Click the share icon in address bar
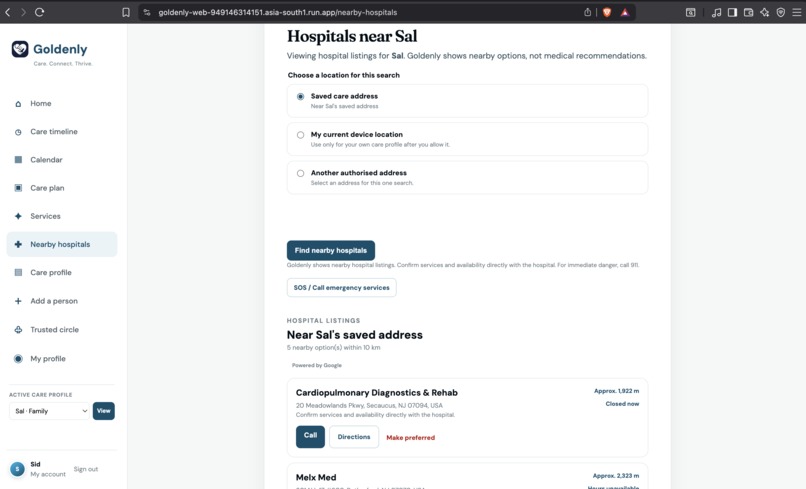 tap(588, 12)
